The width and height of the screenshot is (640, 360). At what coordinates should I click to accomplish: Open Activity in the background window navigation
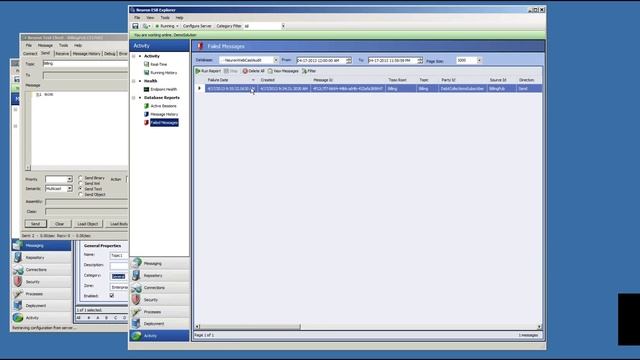[41, 318]
